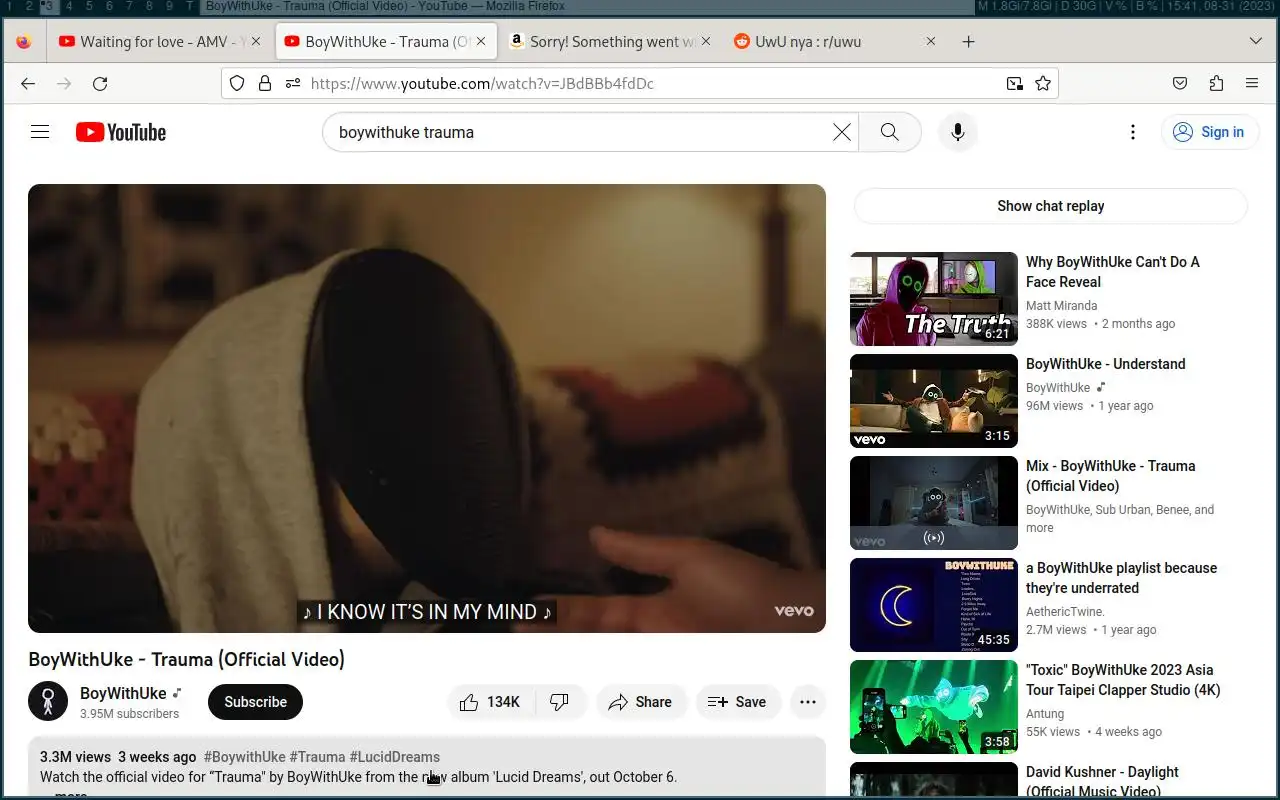
Task: Bookmark this page with star icon
Action: click(1043, 84)
